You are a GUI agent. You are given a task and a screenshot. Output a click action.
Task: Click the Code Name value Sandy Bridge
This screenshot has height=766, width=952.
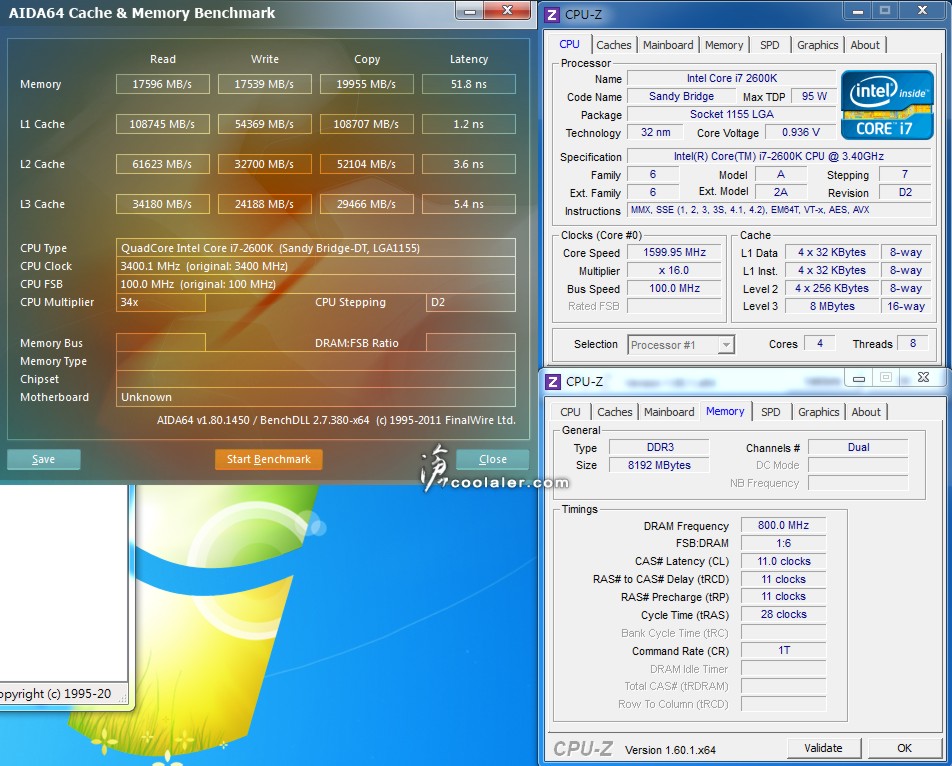[681, 97]
